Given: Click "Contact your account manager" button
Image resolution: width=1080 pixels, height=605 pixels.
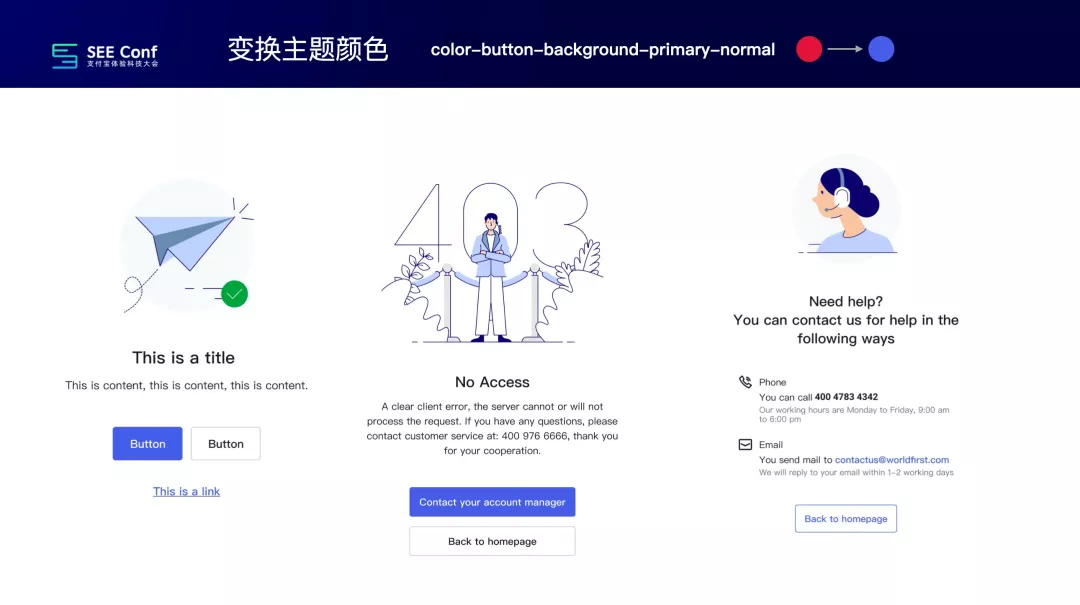Looking at the screenshot, I should pos(492,502).
